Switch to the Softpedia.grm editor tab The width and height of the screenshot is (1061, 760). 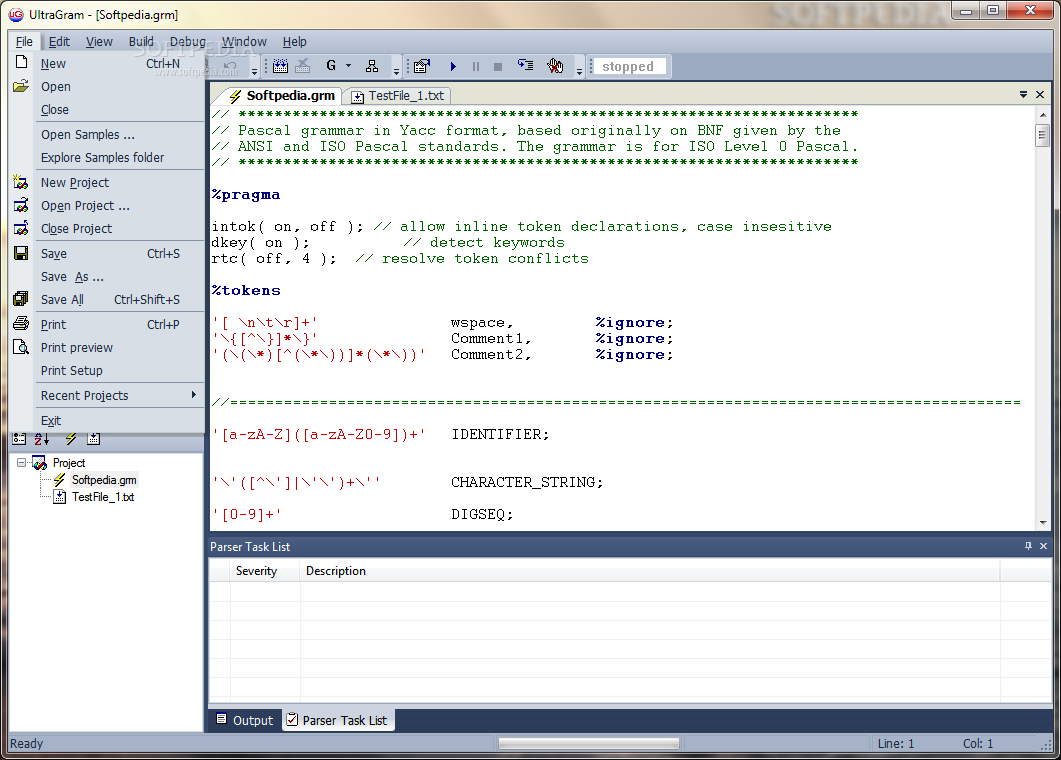coord(281,95)
